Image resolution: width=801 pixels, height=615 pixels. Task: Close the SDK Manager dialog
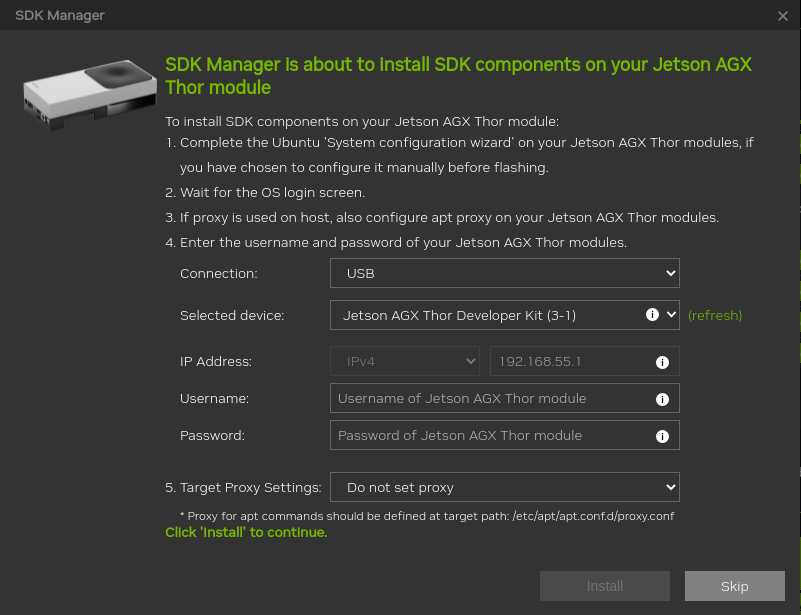[783, 16]
